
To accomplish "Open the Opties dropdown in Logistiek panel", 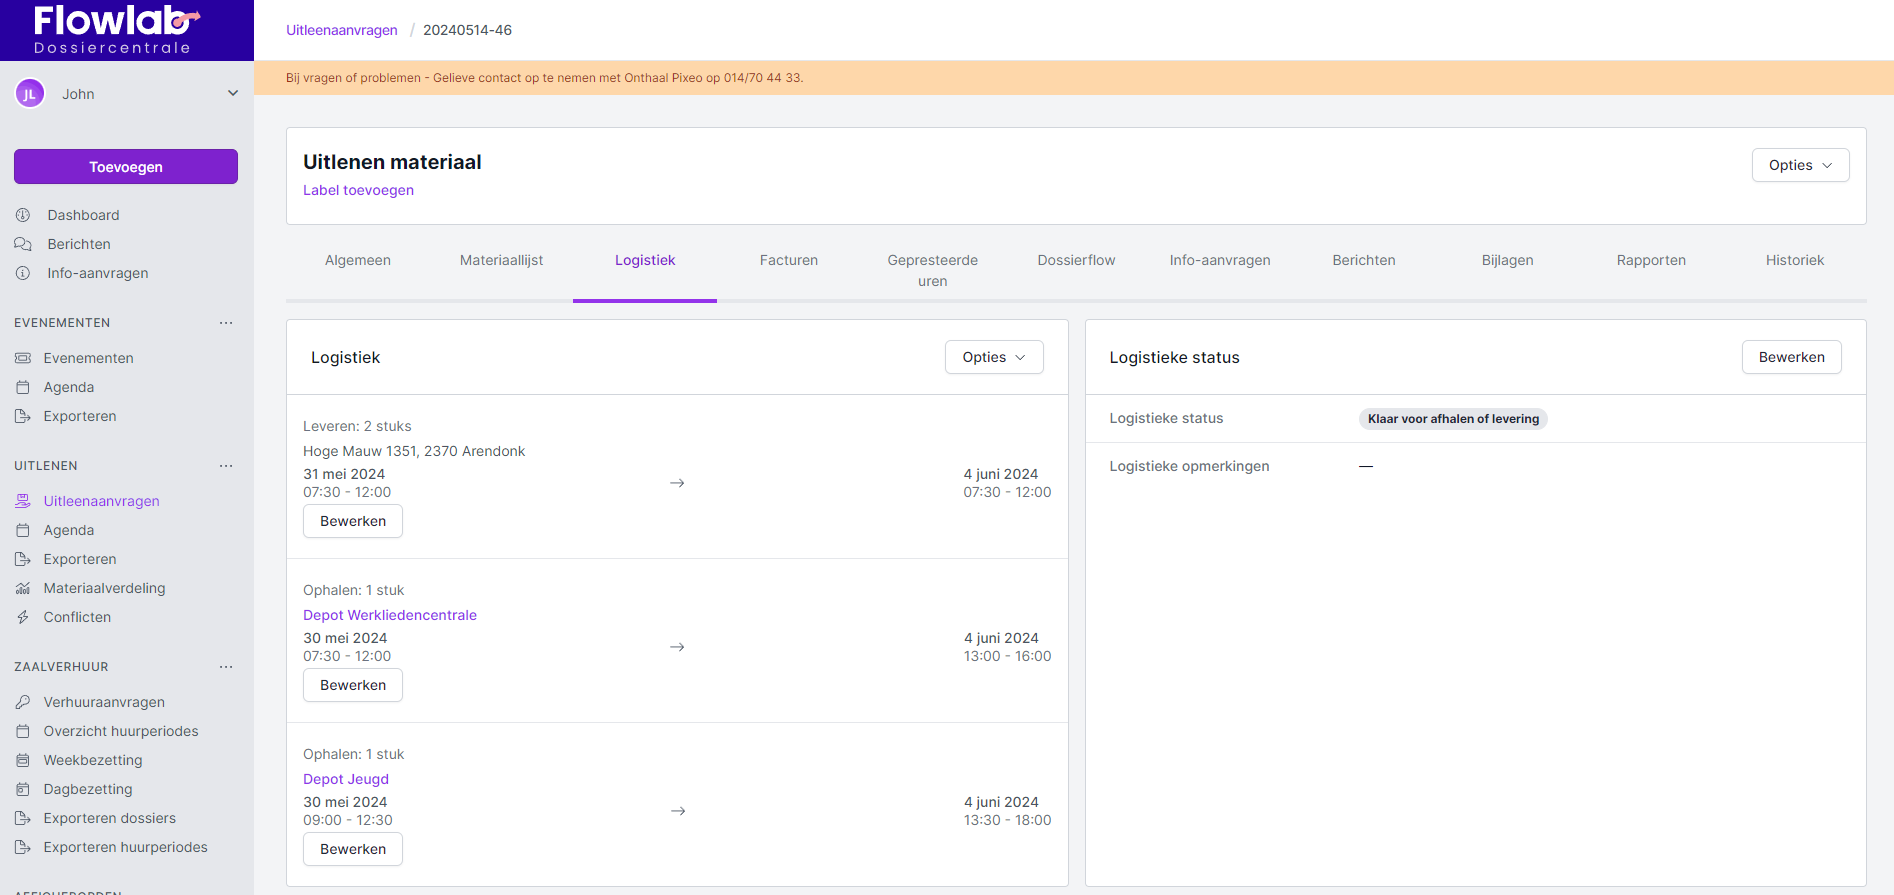I will coord(993,357).
